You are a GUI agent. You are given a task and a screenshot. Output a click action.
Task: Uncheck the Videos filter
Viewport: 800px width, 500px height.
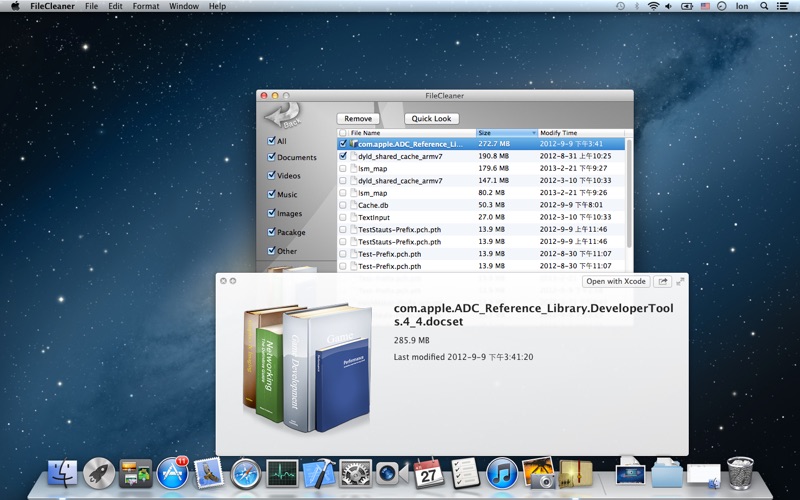click(271, 175)
